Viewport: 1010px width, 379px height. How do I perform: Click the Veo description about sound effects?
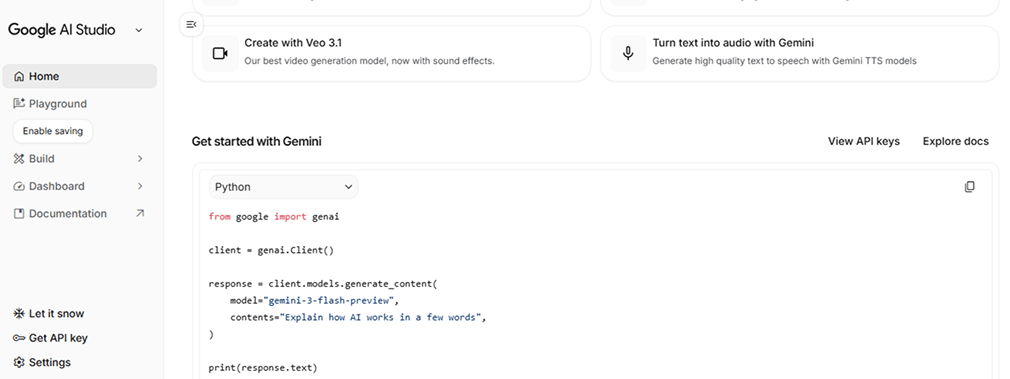coord(369,61)
